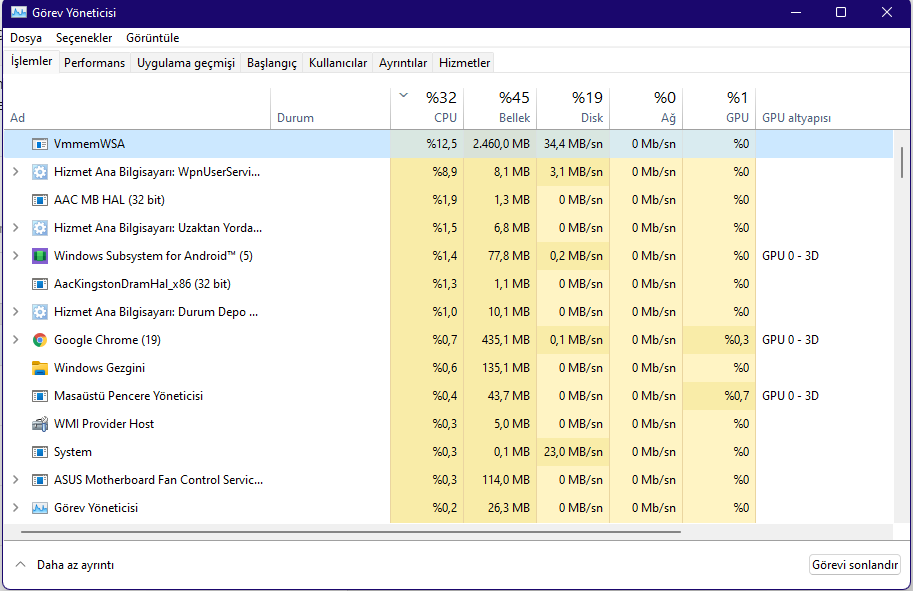Click GPU 0 - 3D in Chrome row
913x591 pixels.
click(790, 339)
